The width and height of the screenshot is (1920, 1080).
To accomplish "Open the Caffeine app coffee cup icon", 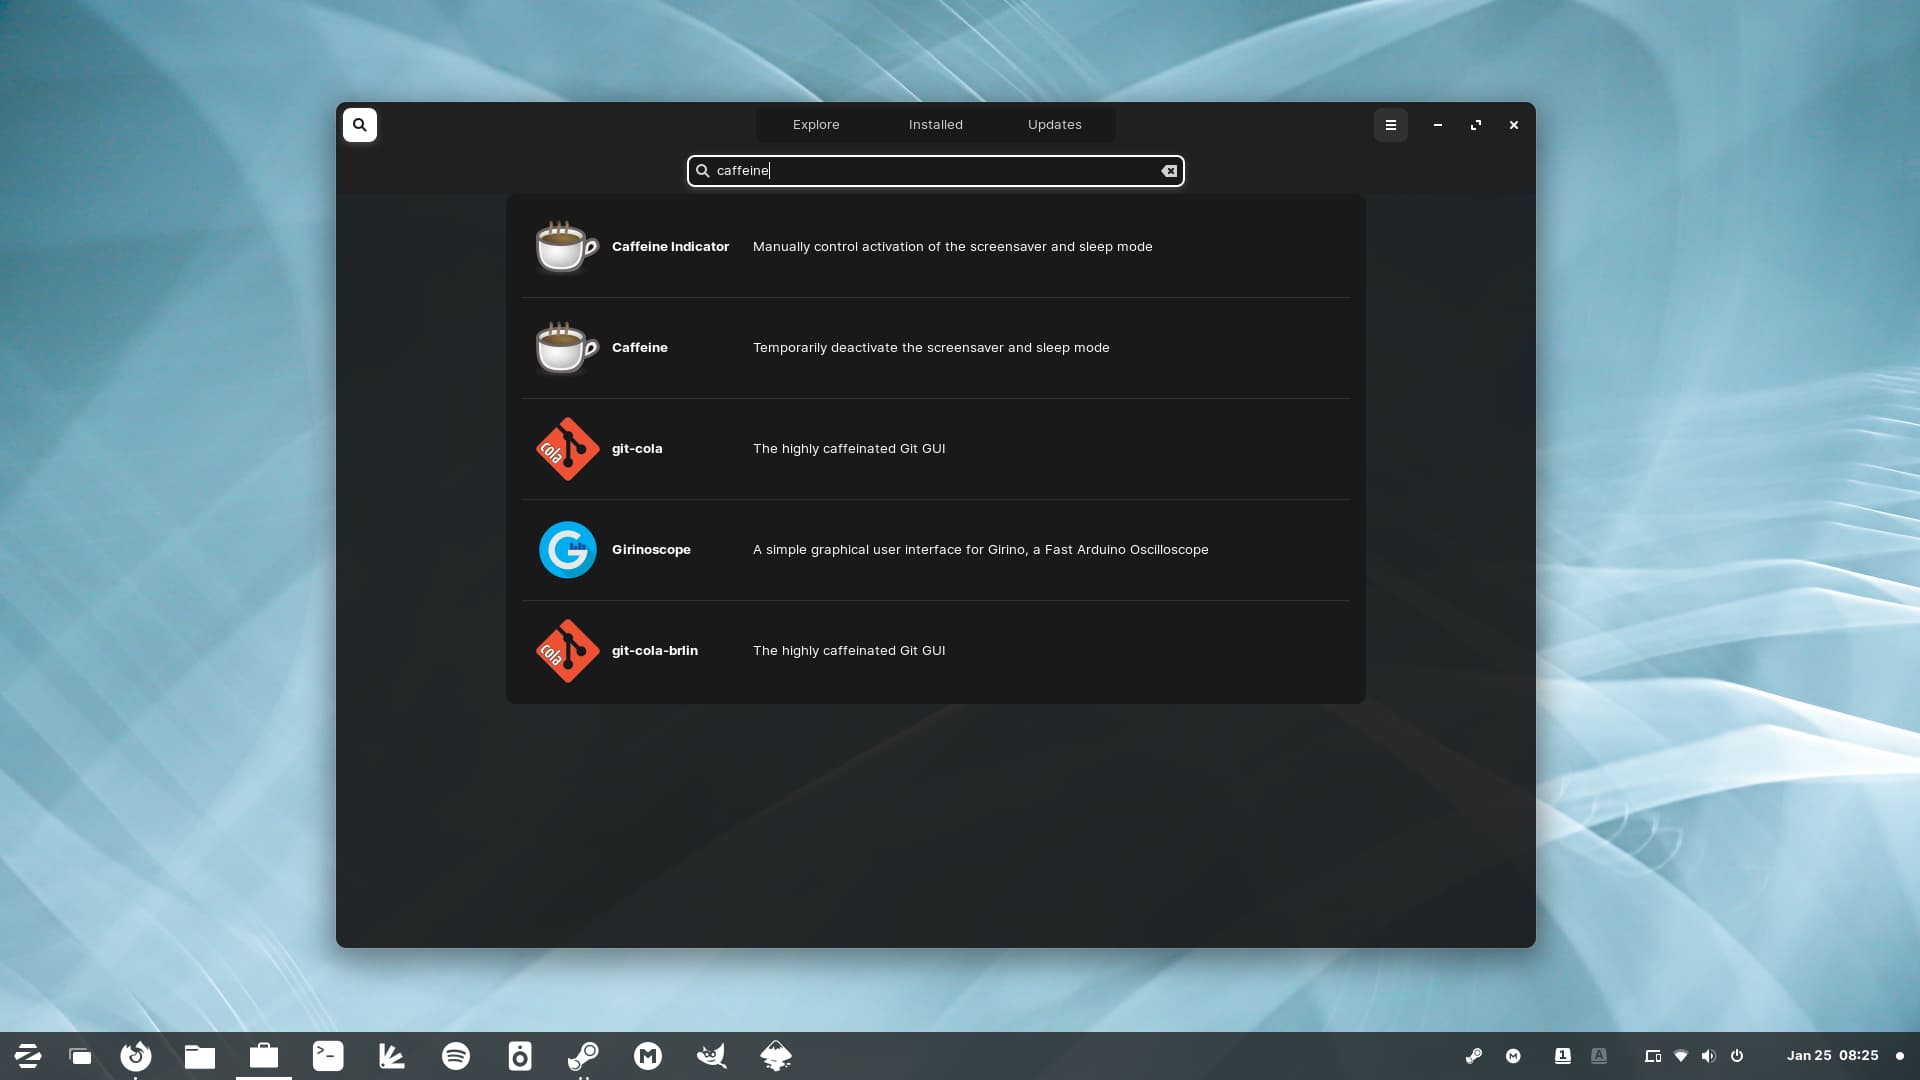I will pyautogui.click(x=567, y=348).
